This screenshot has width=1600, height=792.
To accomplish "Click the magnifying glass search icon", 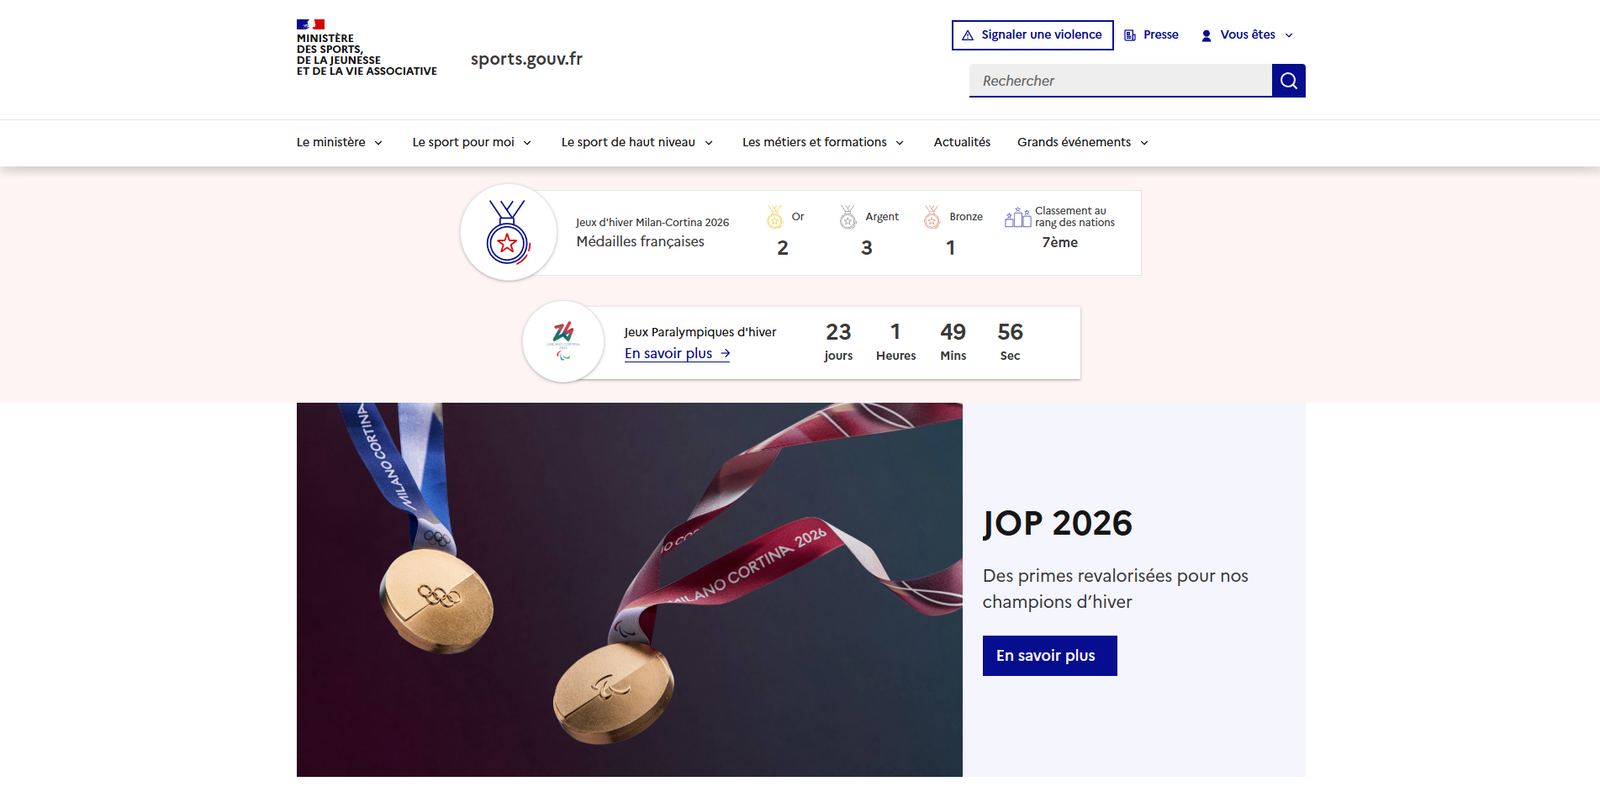I will click(1288, 81).
